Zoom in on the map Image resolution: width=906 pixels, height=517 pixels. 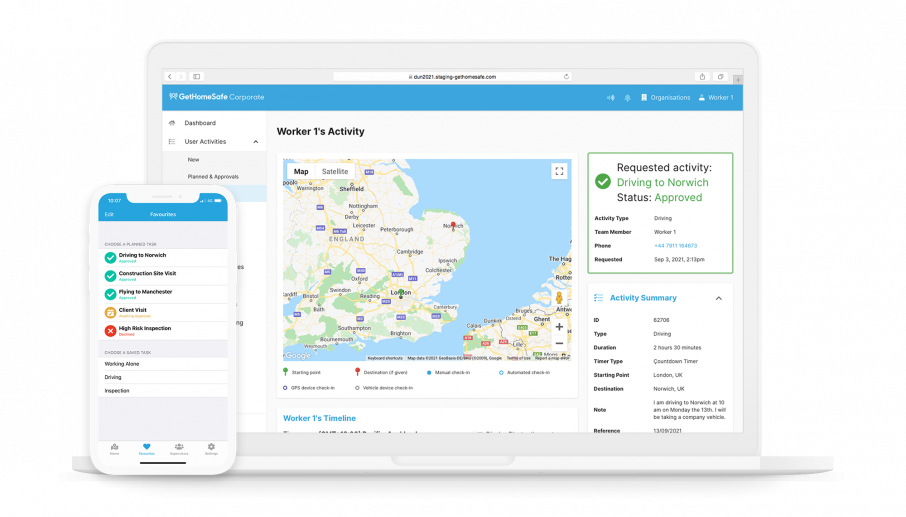click(x=559, y=327)
